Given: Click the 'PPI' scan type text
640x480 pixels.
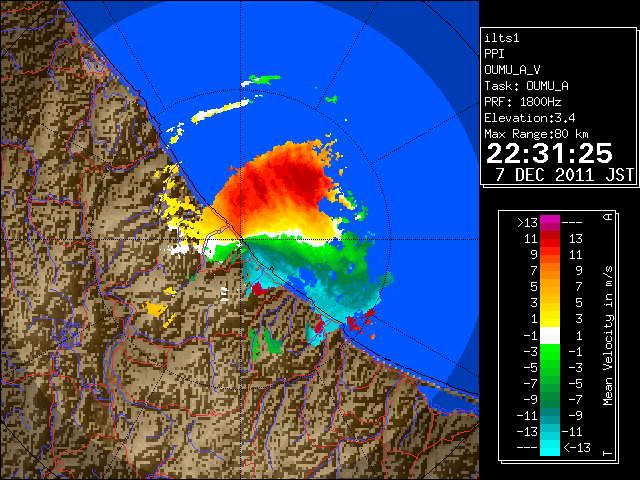Looking at the screenshot, I should [494, 54].
